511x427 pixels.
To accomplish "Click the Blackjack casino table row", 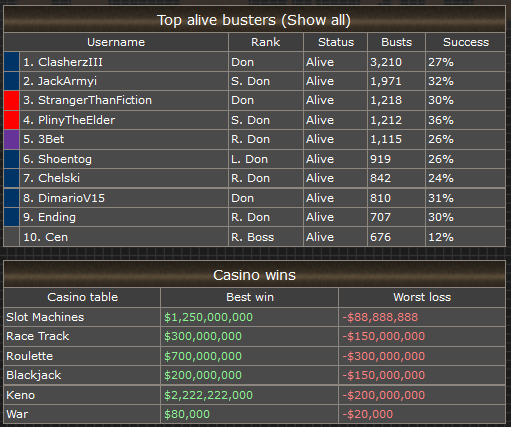I will 255,375.
